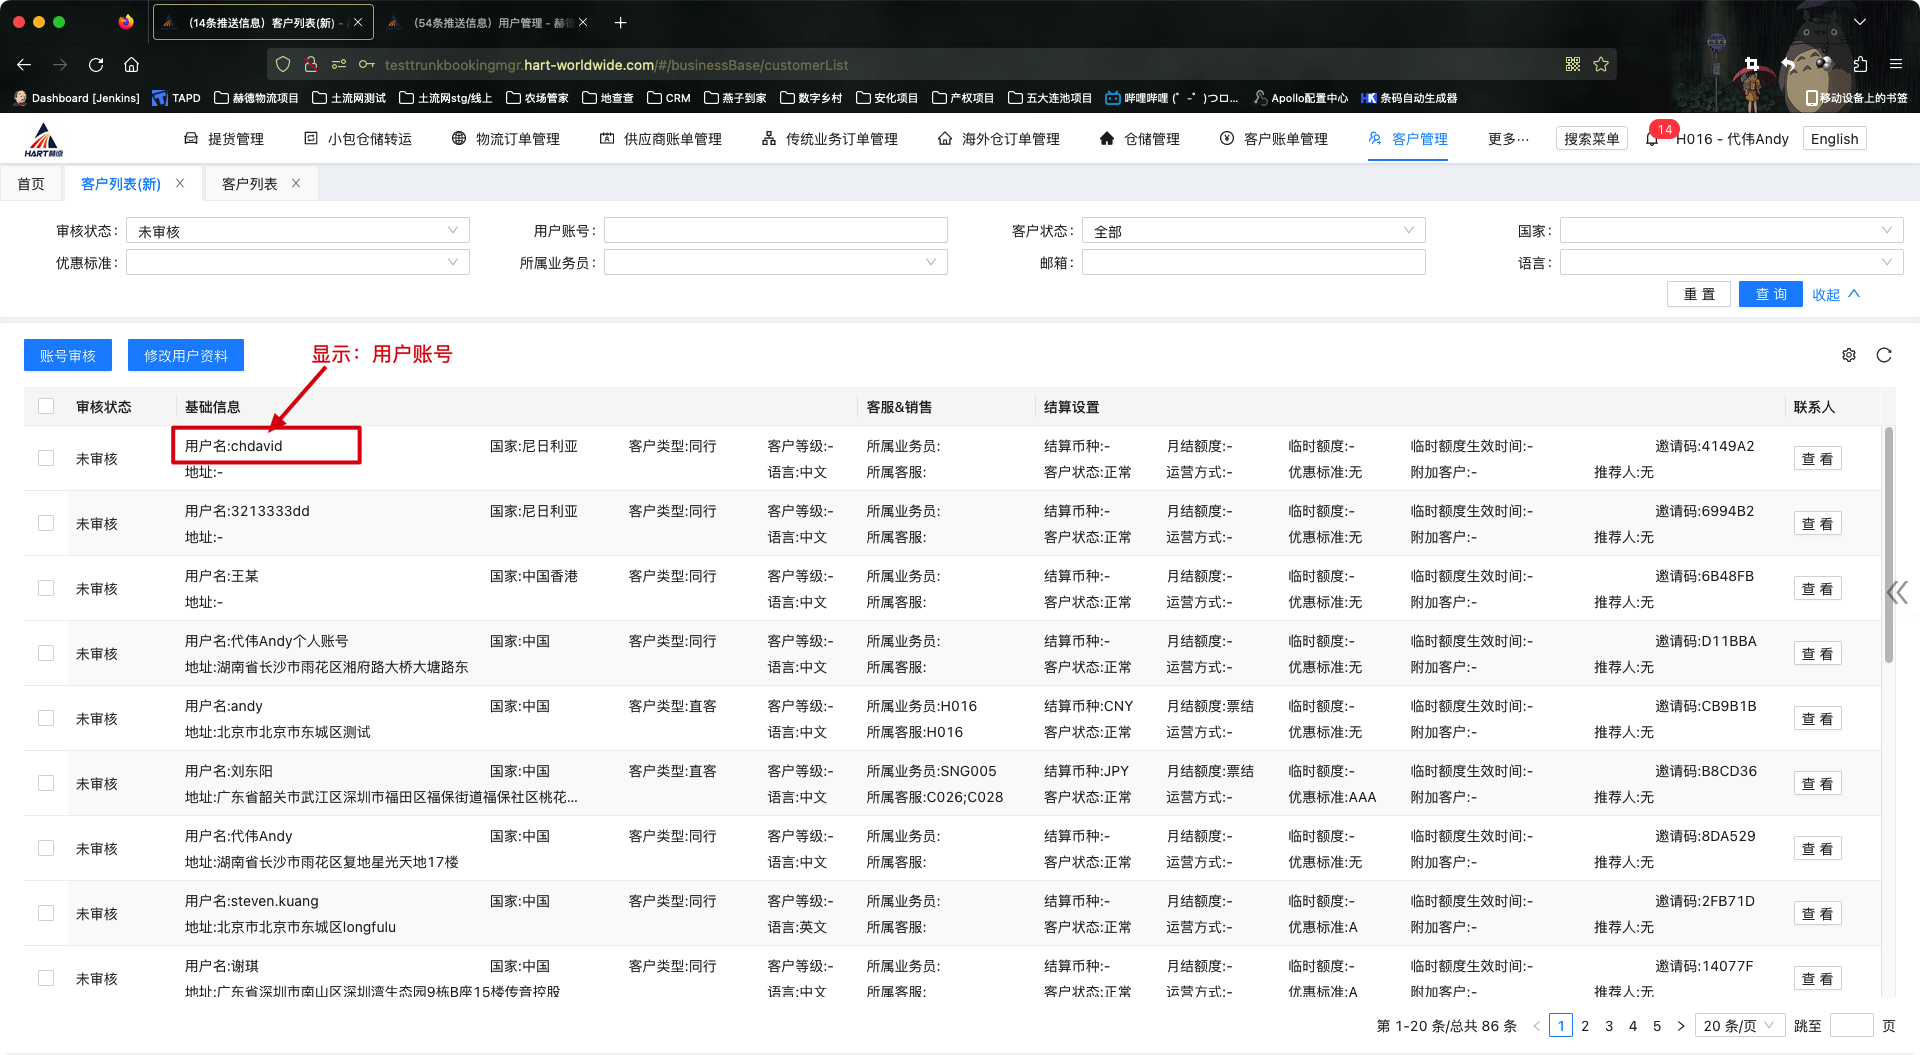Expand the 客户状态 dropdown showing 全部

(x=1253, y=231)
